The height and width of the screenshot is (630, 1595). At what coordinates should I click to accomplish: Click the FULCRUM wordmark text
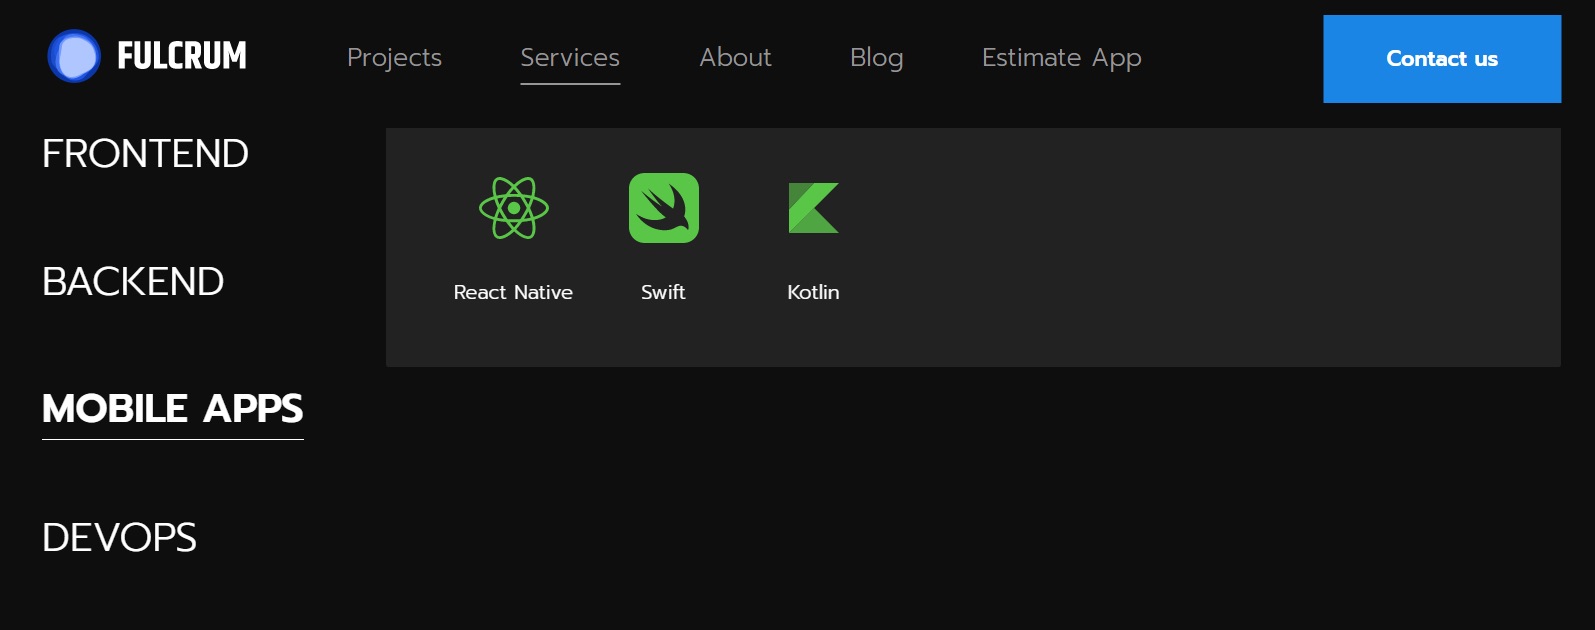coord(182,56)
